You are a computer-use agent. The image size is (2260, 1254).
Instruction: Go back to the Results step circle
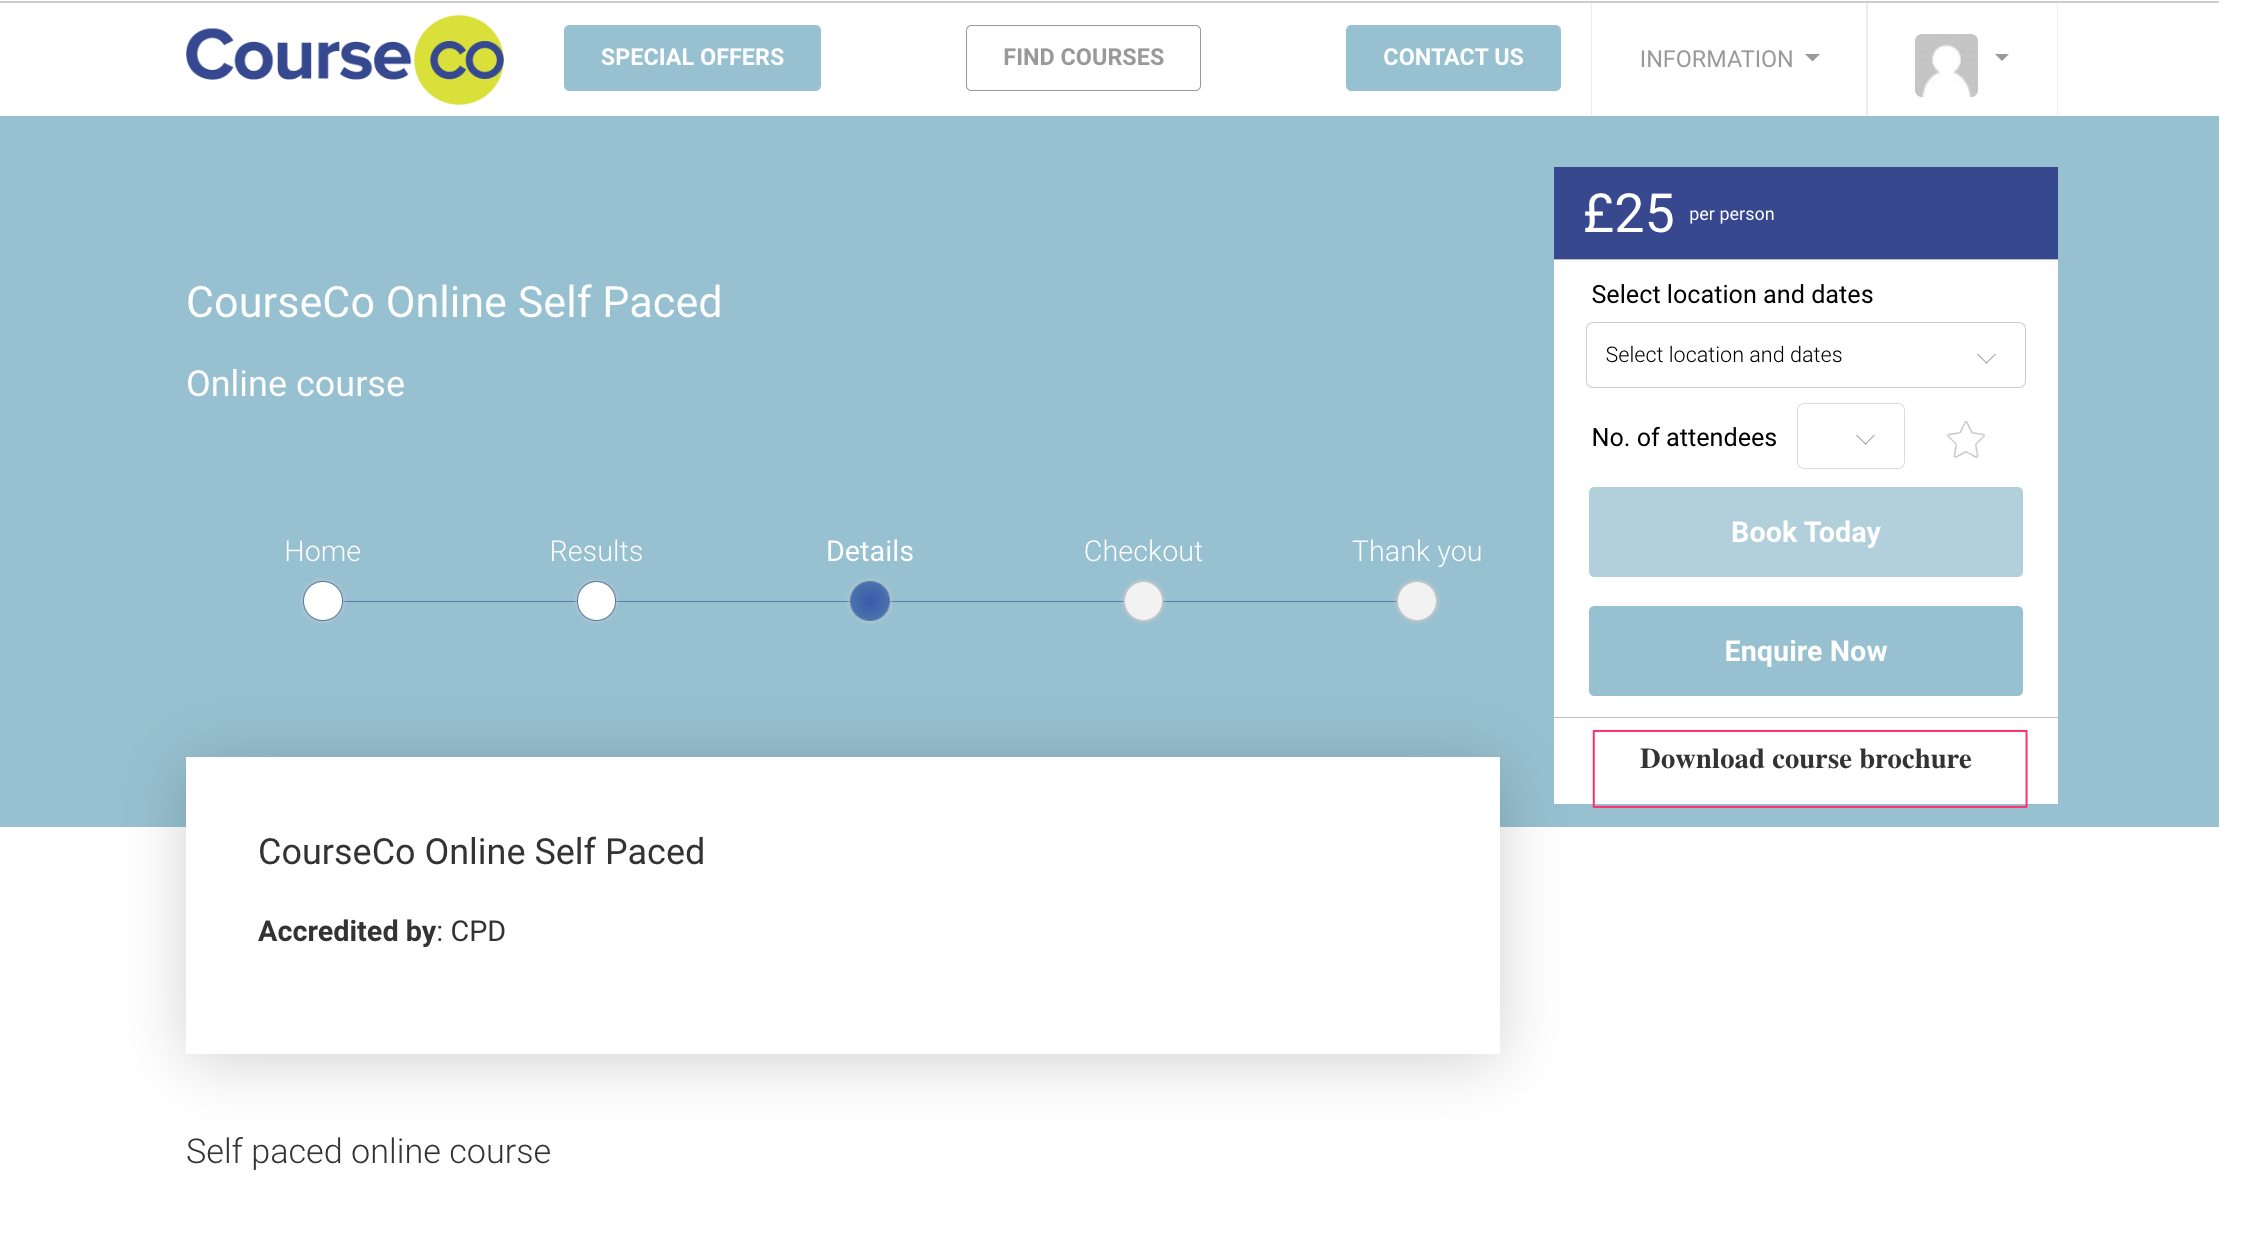pos(596,602)
